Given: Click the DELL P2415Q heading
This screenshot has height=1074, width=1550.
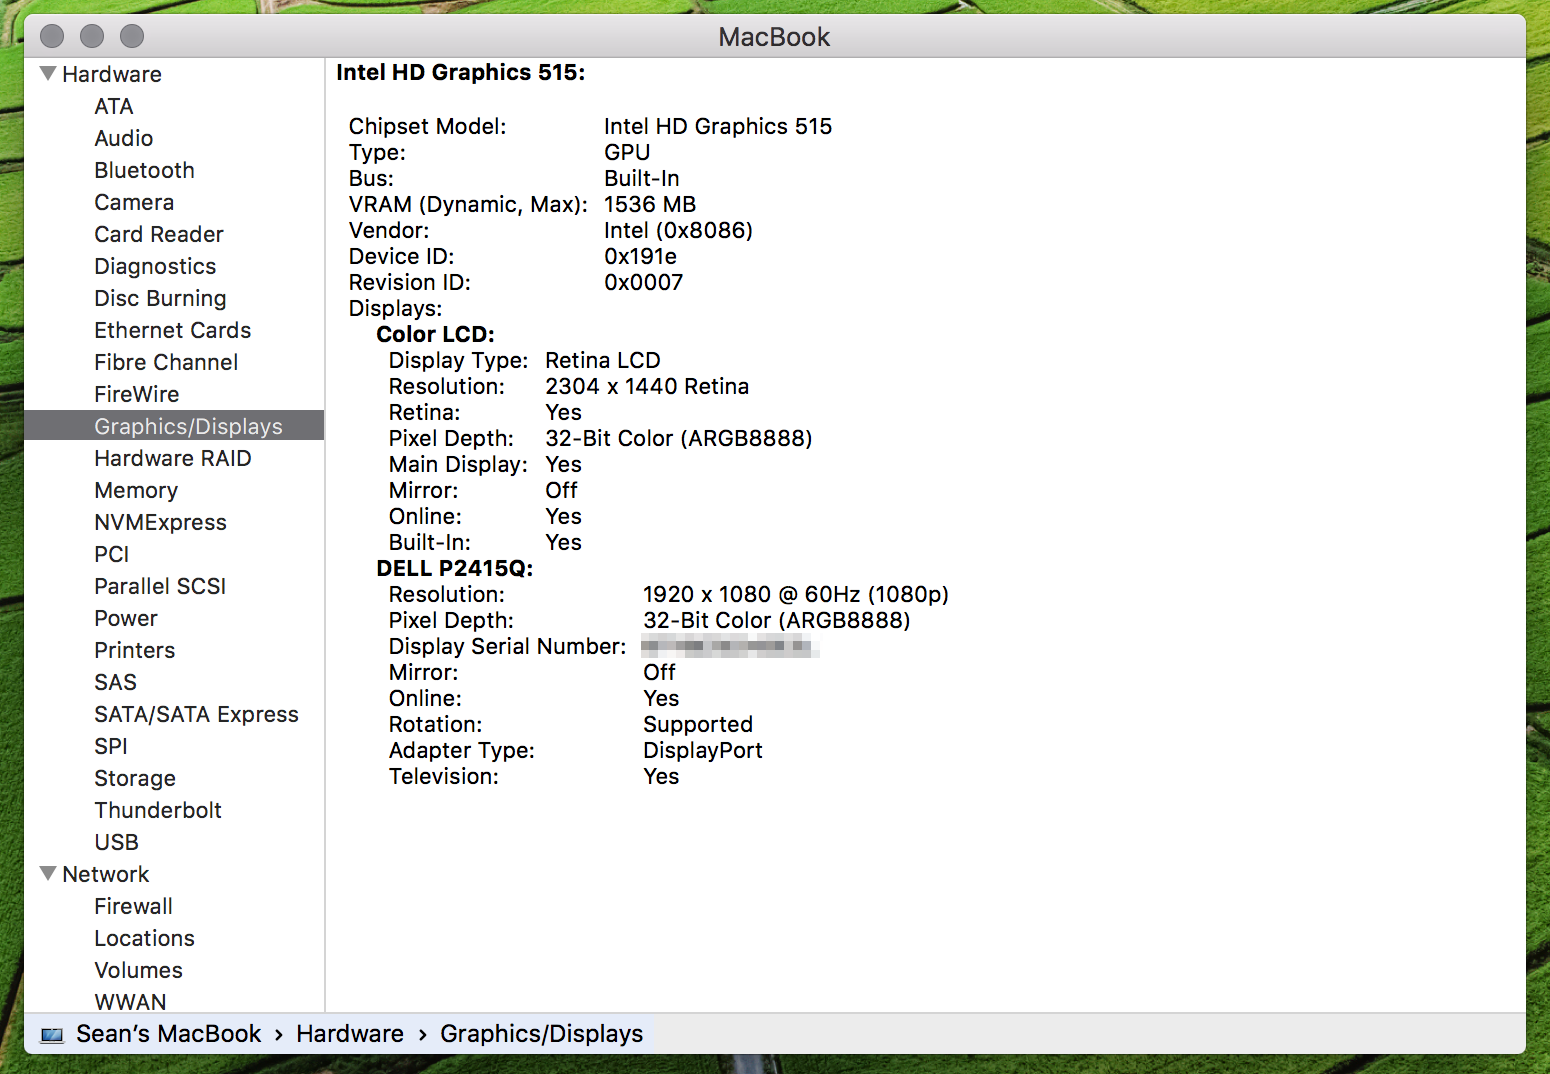Looking at the screenshot, I should (455, 568).
